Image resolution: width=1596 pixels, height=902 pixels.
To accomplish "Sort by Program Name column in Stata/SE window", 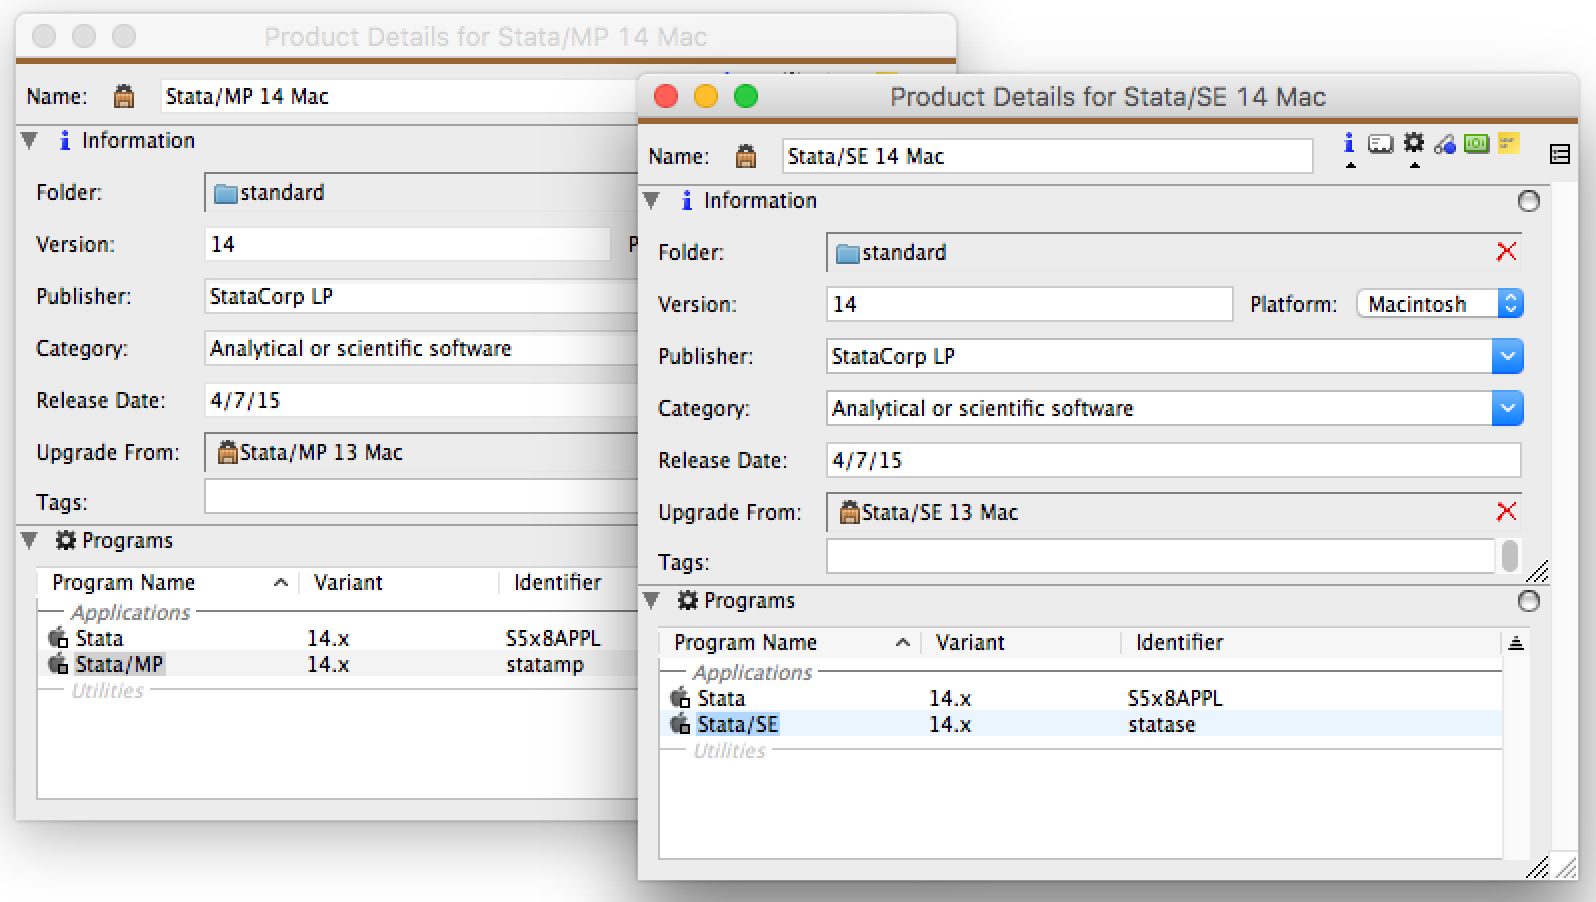I will pos(790,642).
